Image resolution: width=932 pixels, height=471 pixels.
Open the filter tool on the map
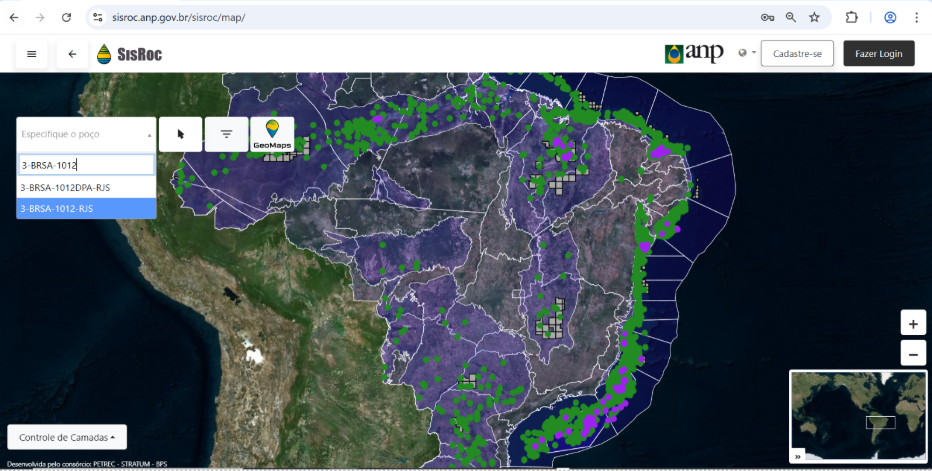(x=227, y=134)
